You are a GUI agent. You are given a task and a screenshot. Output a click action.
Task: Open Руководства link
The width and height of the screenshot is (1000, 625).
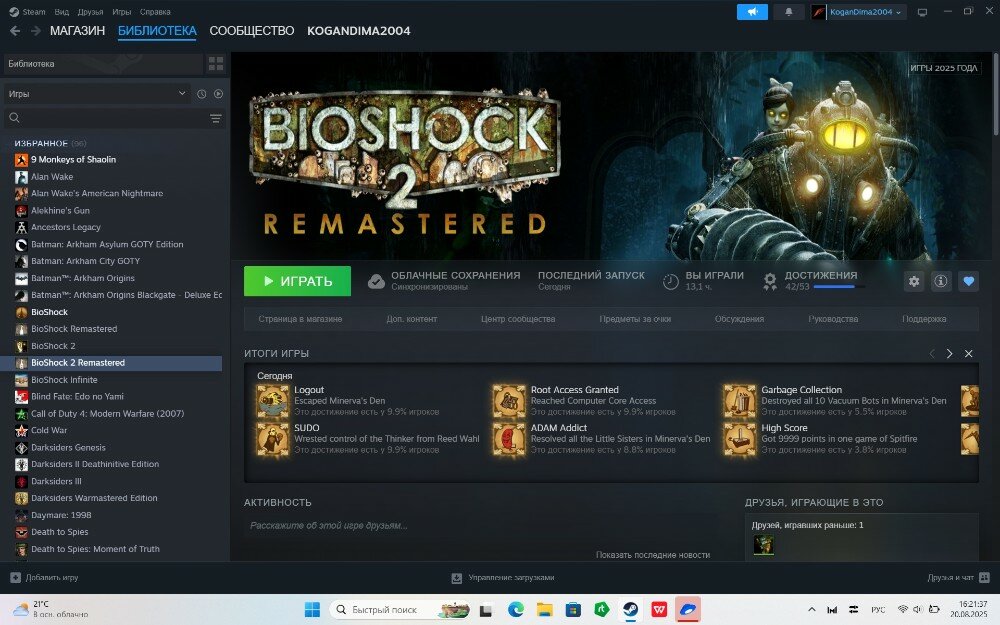coord(833,319)
